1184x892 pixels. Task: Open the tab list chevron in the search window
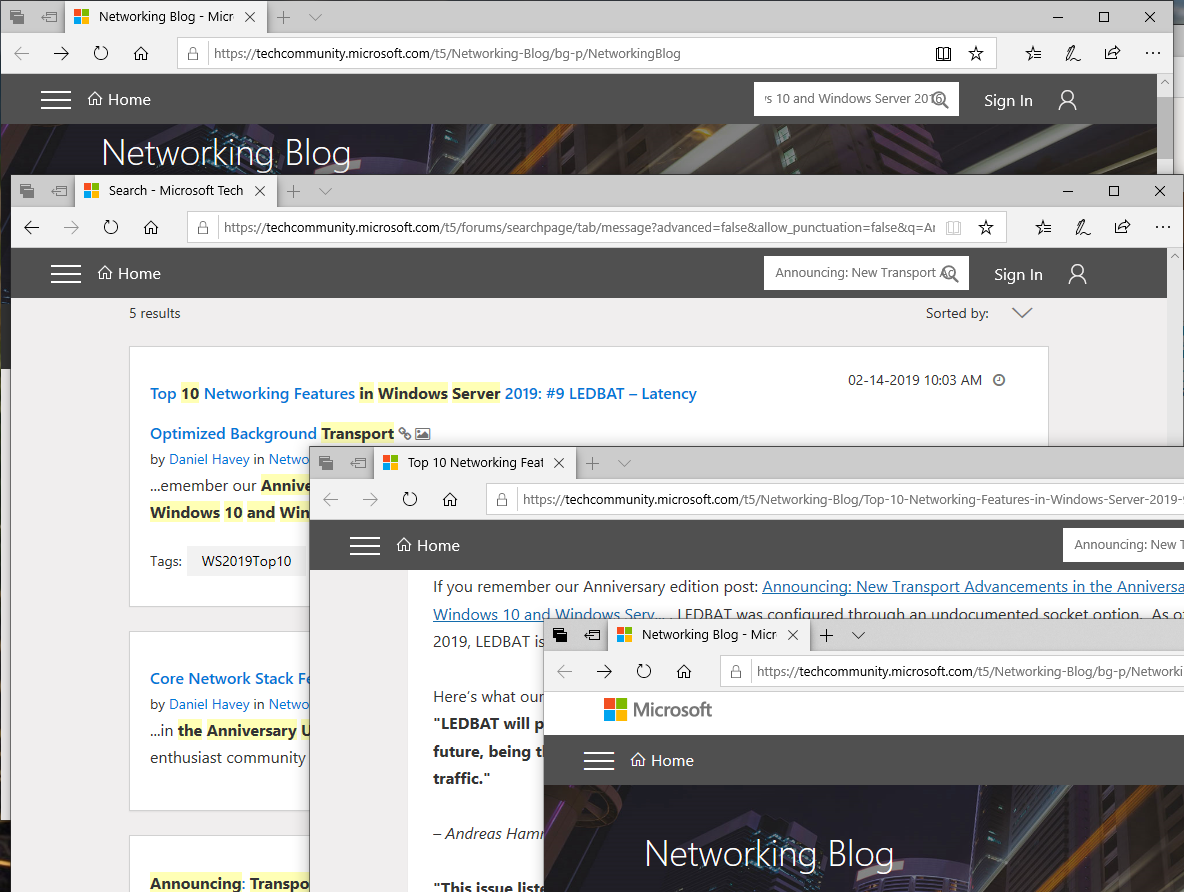pyautogui.click(x=325, y=191)
